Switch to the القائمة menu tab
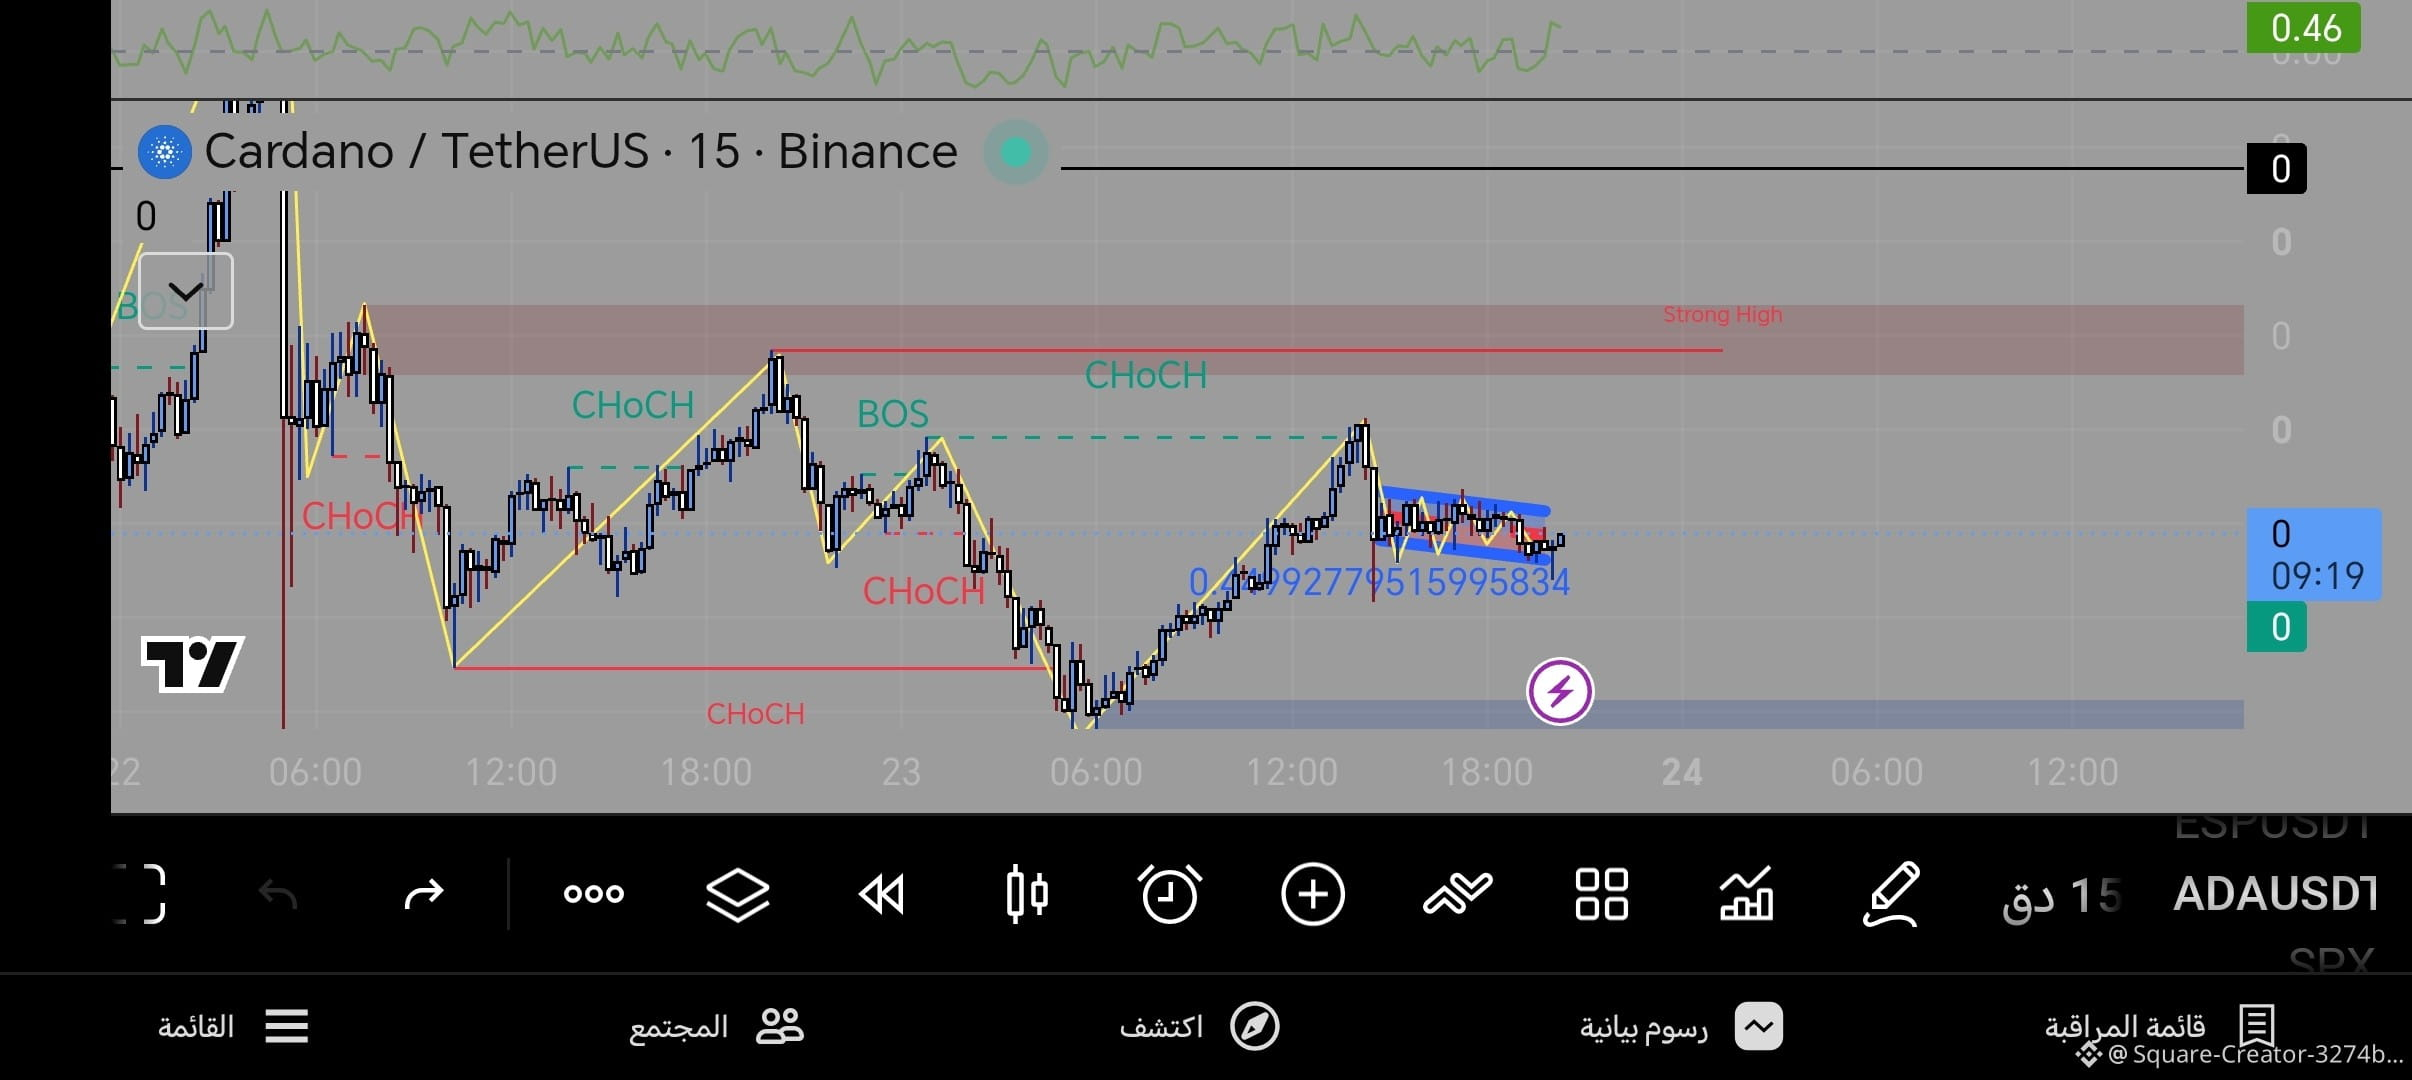This screenshot has width=2412, height=1080. click(x=233, y=1027)
